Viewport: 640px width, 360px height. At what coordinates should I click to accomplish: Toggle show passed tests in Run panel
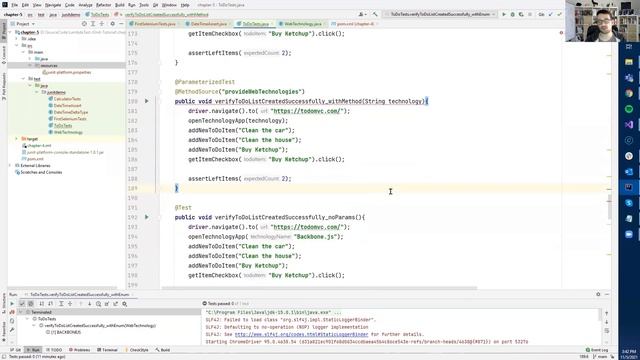22,304
